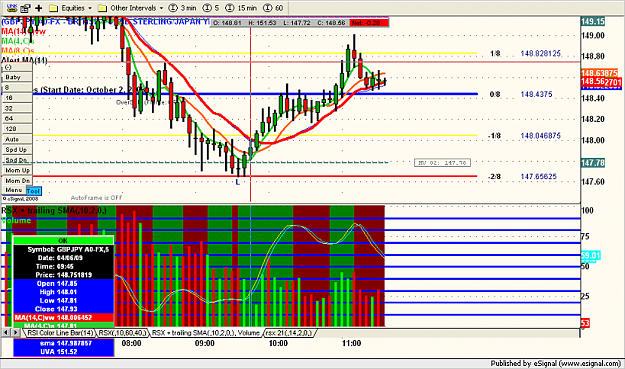Image resolution: width=625 pixels, height=369 pixels.
Task: Click the -2/8 level label
Action: [x=494, y=177]
